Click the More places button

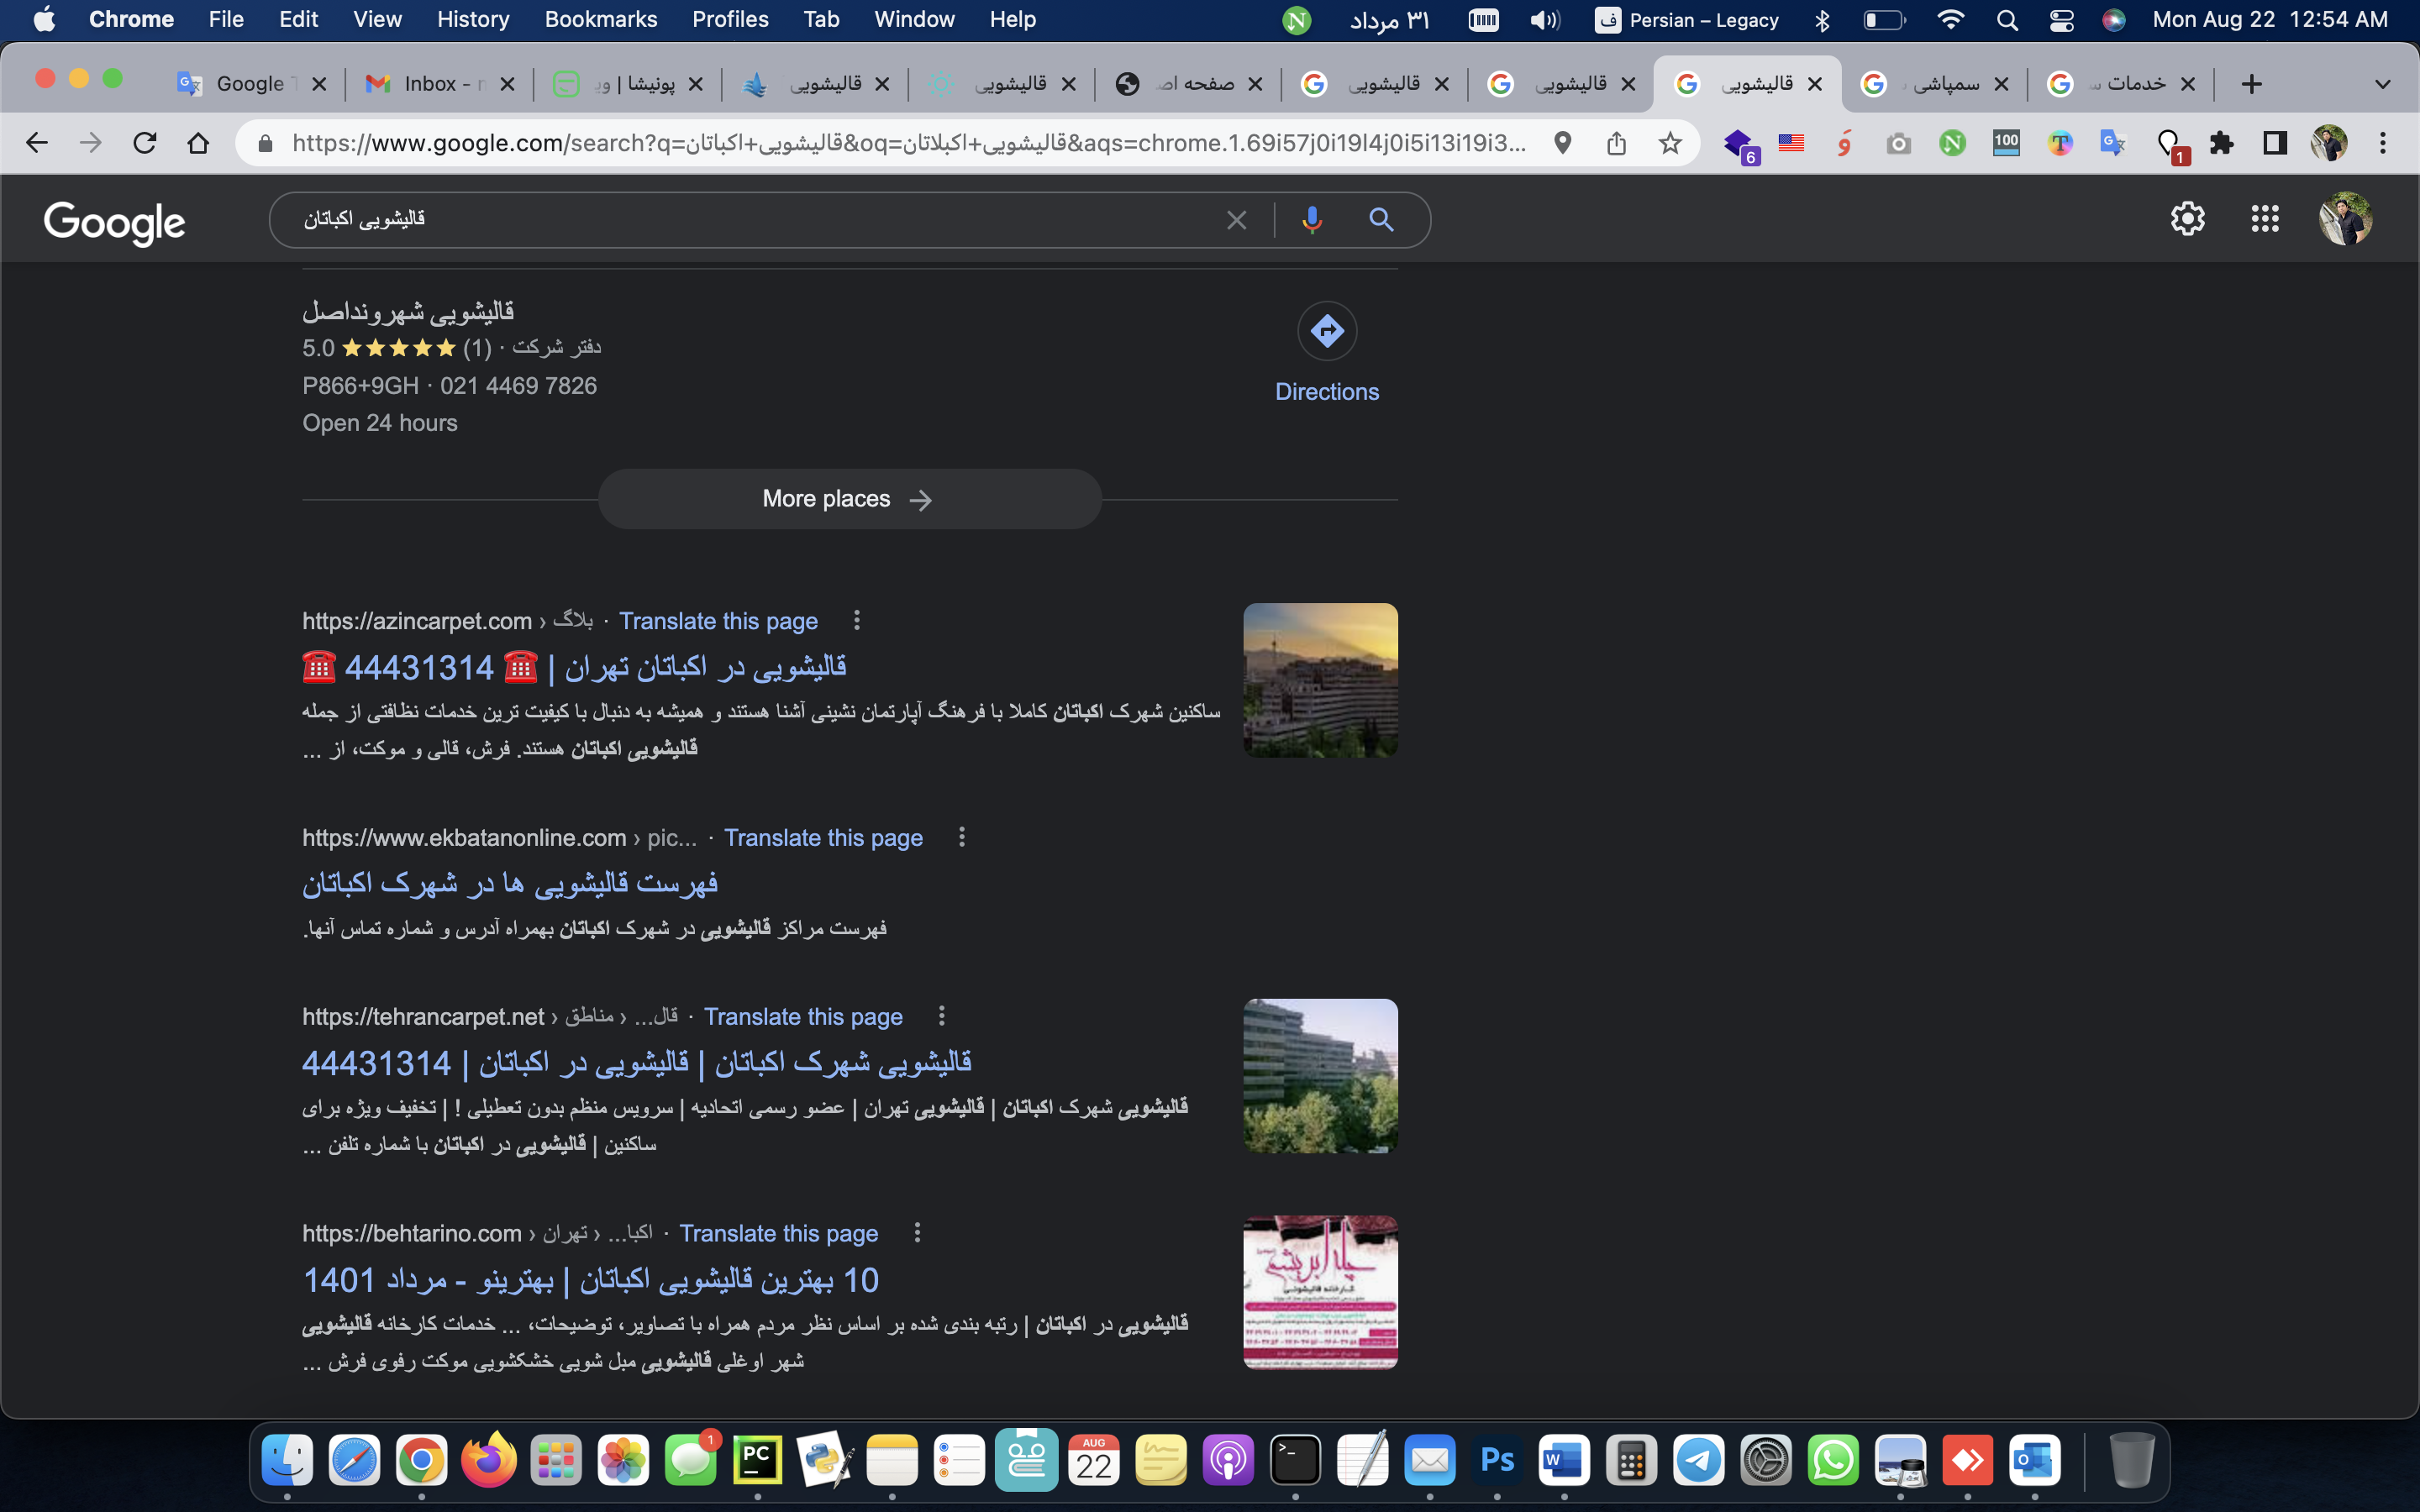tap(849, 499)
